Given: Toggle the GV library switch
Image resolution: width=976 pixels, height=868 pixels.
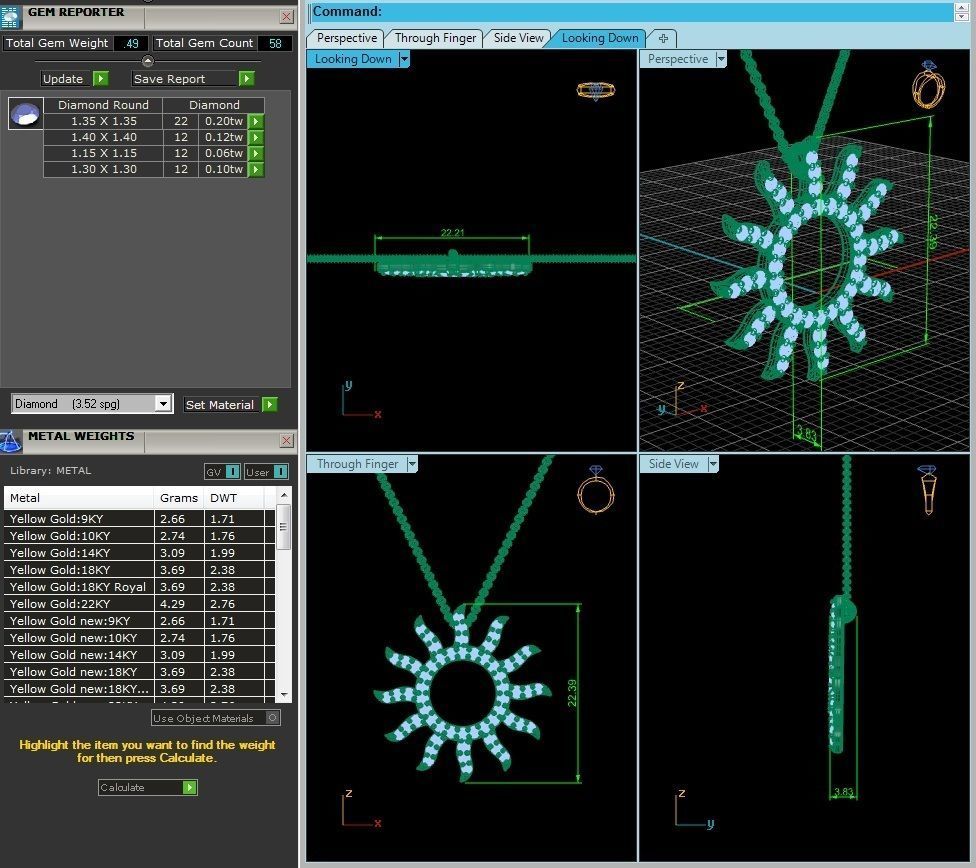Looking at the screenshot, I should [x=232, y=472].
